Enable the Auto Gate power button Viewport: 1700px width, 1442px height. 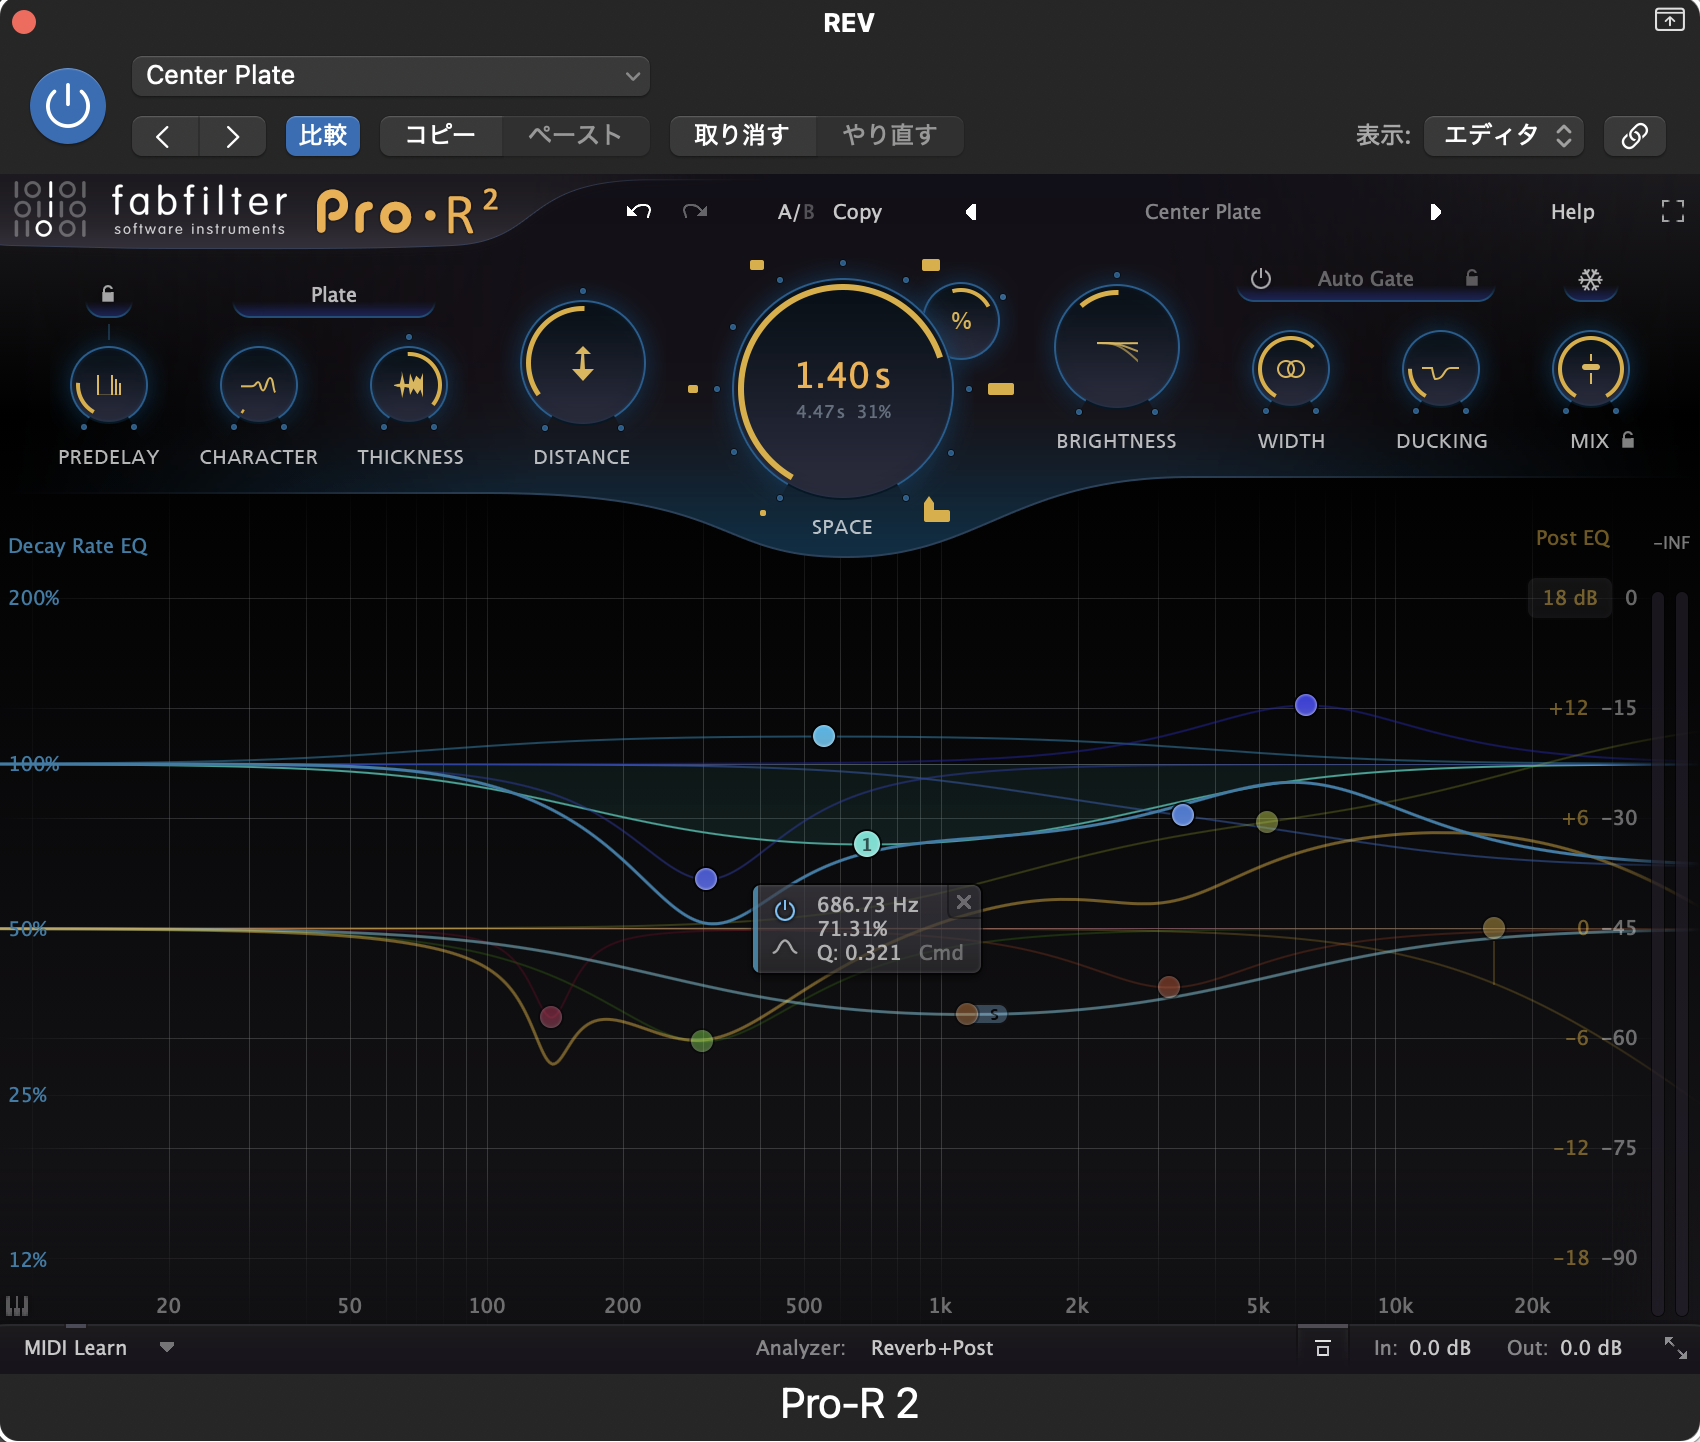(1261, 279)
